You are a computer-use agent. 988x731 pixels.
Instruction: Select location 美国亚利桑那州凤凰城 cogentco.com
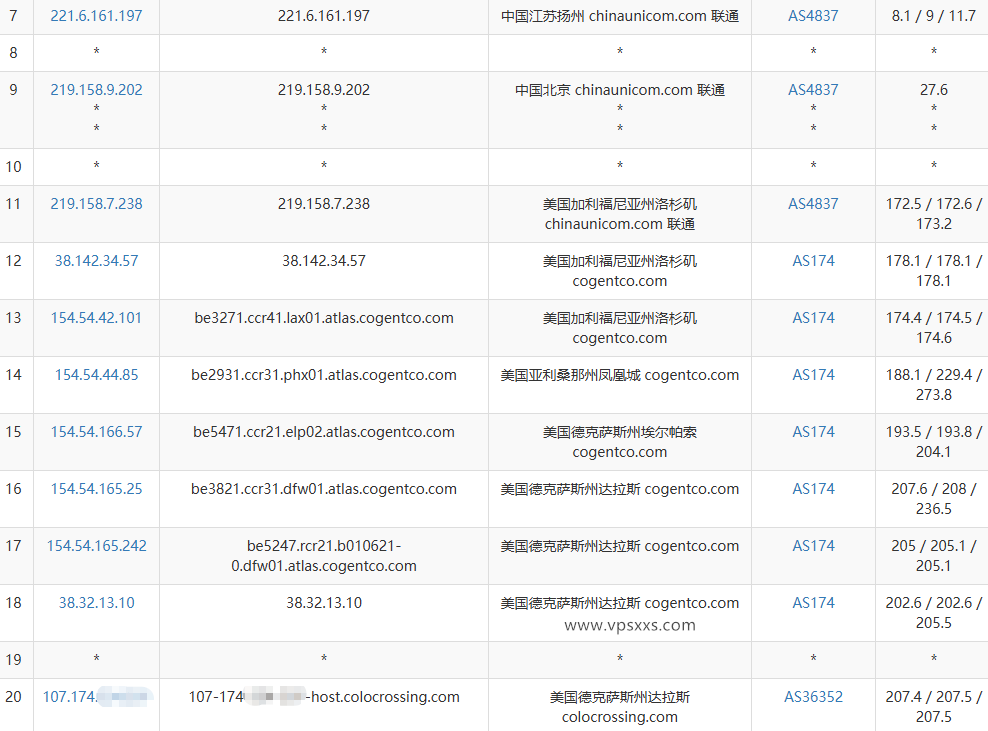(x=620, y=375)
